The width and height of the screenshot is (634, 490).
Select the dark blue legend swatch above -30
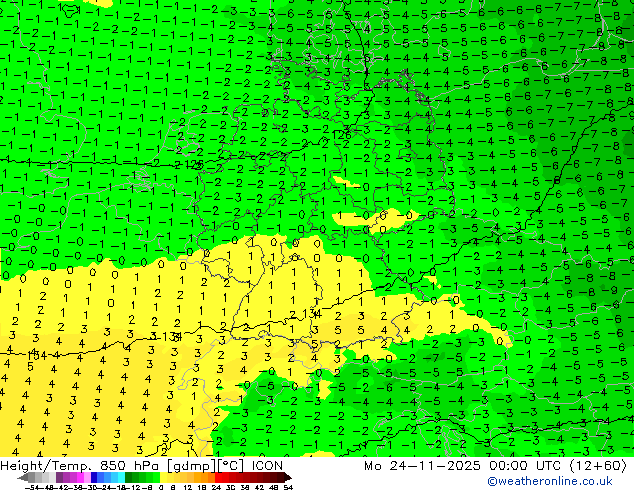point(94,477)
